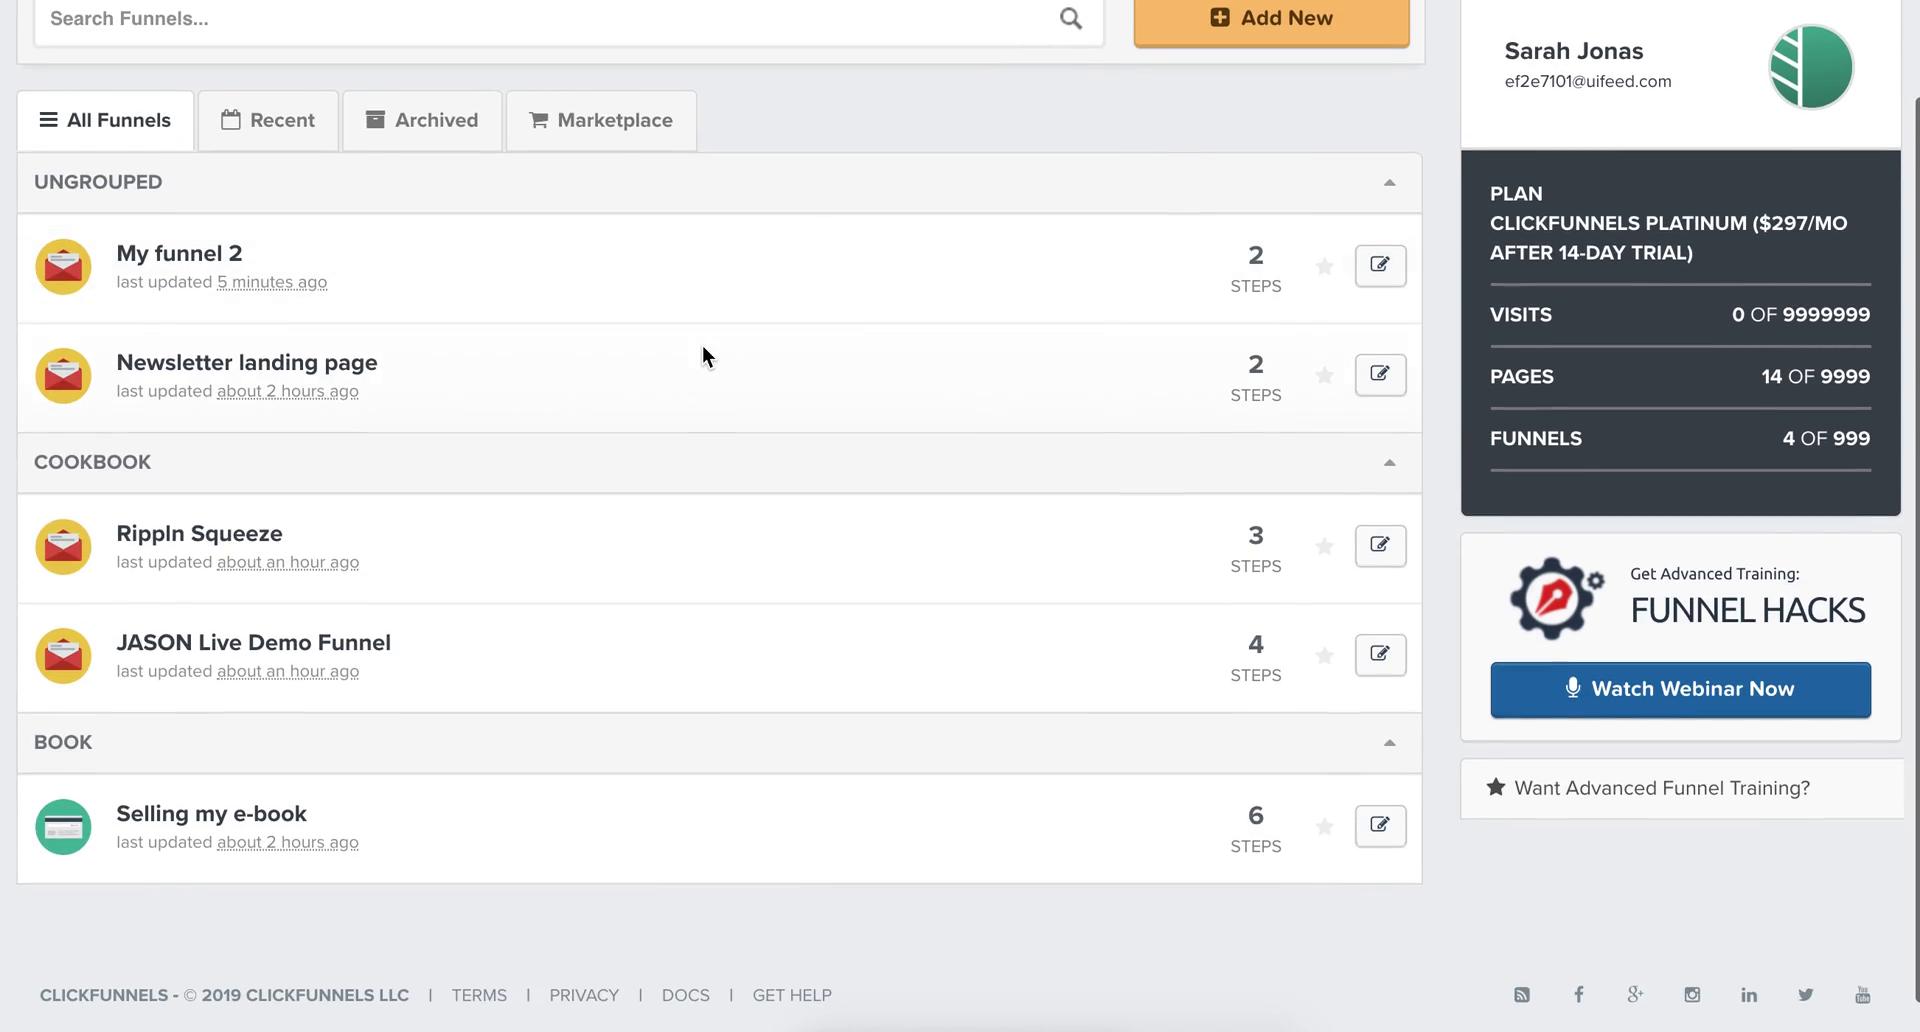Star the JASON Live Demo Funnel
The height and width of the screenshot is (1032, 1920).
click(1324, 655)
